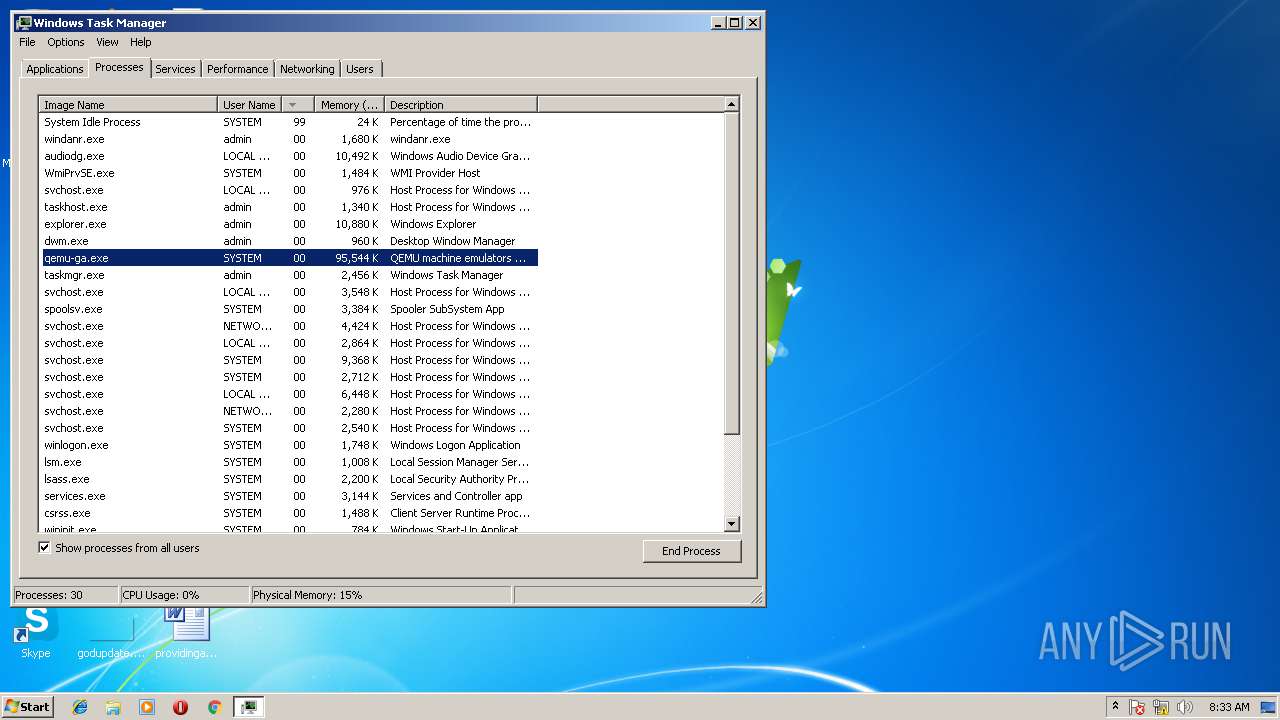Open the View menu
This screenshot has width=1280, height=720.
point(107,42)
